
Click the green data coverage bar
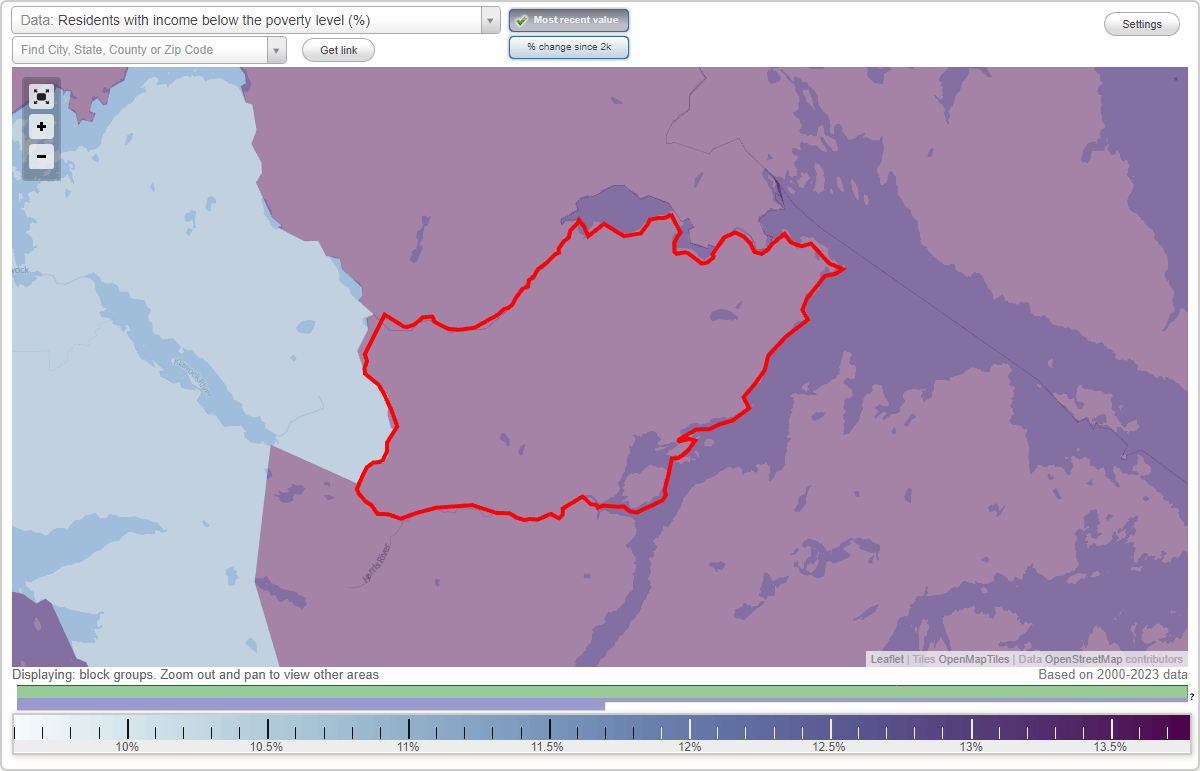[602, 692]
